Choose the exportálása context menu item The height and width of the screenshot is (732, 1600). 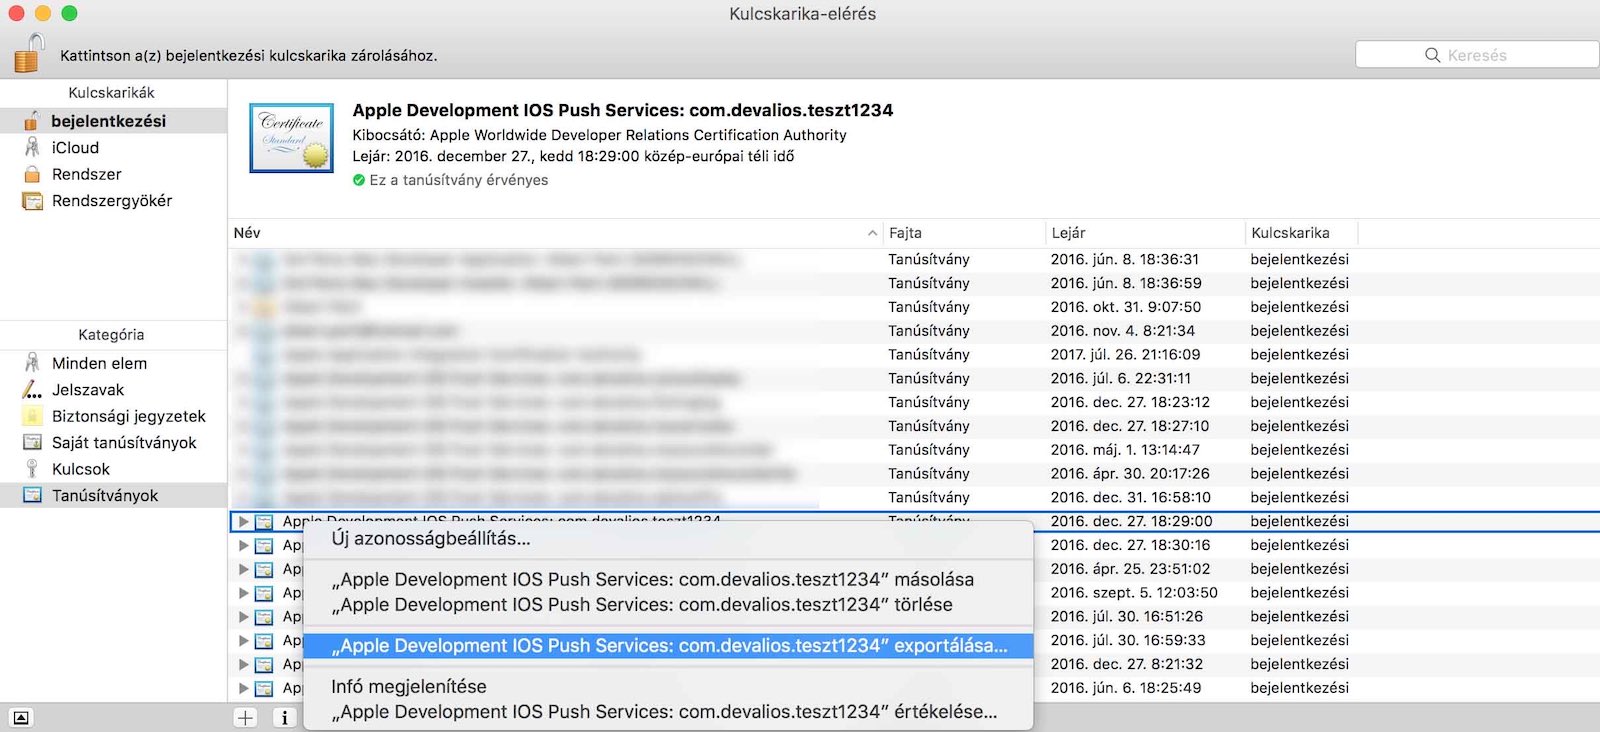click(x=668, y=646)
